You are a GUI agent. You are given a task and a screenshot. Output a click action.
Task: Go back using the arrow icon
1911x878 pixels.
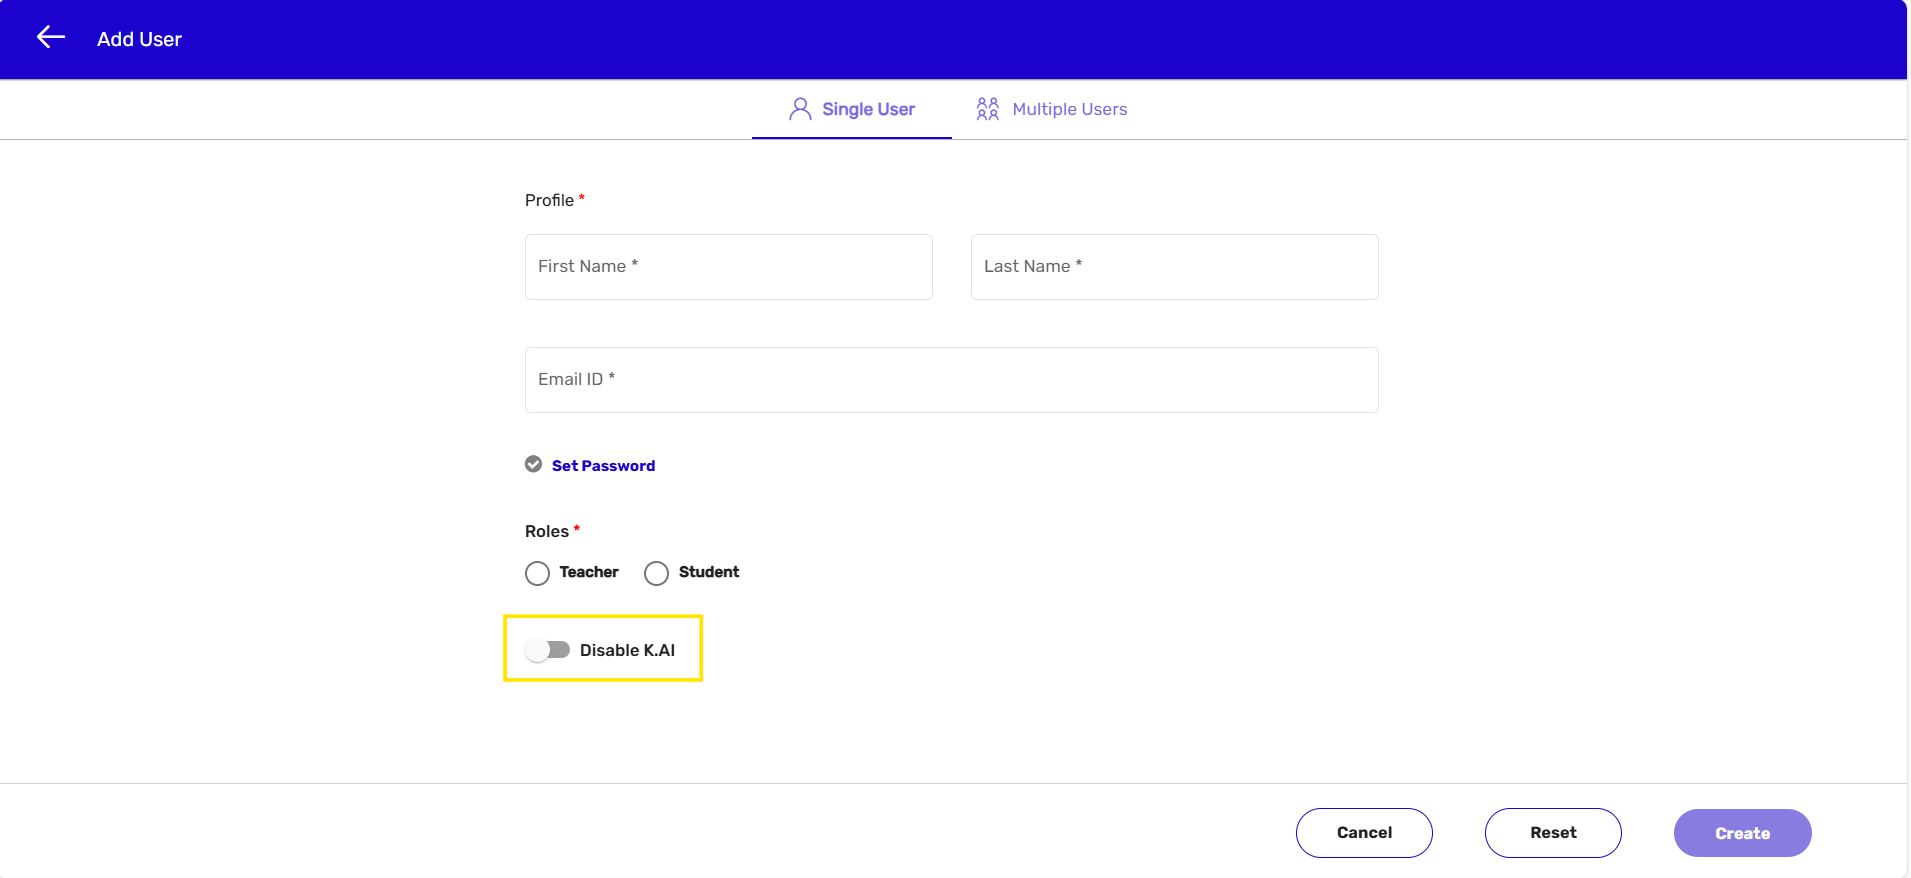click(51, 38)
